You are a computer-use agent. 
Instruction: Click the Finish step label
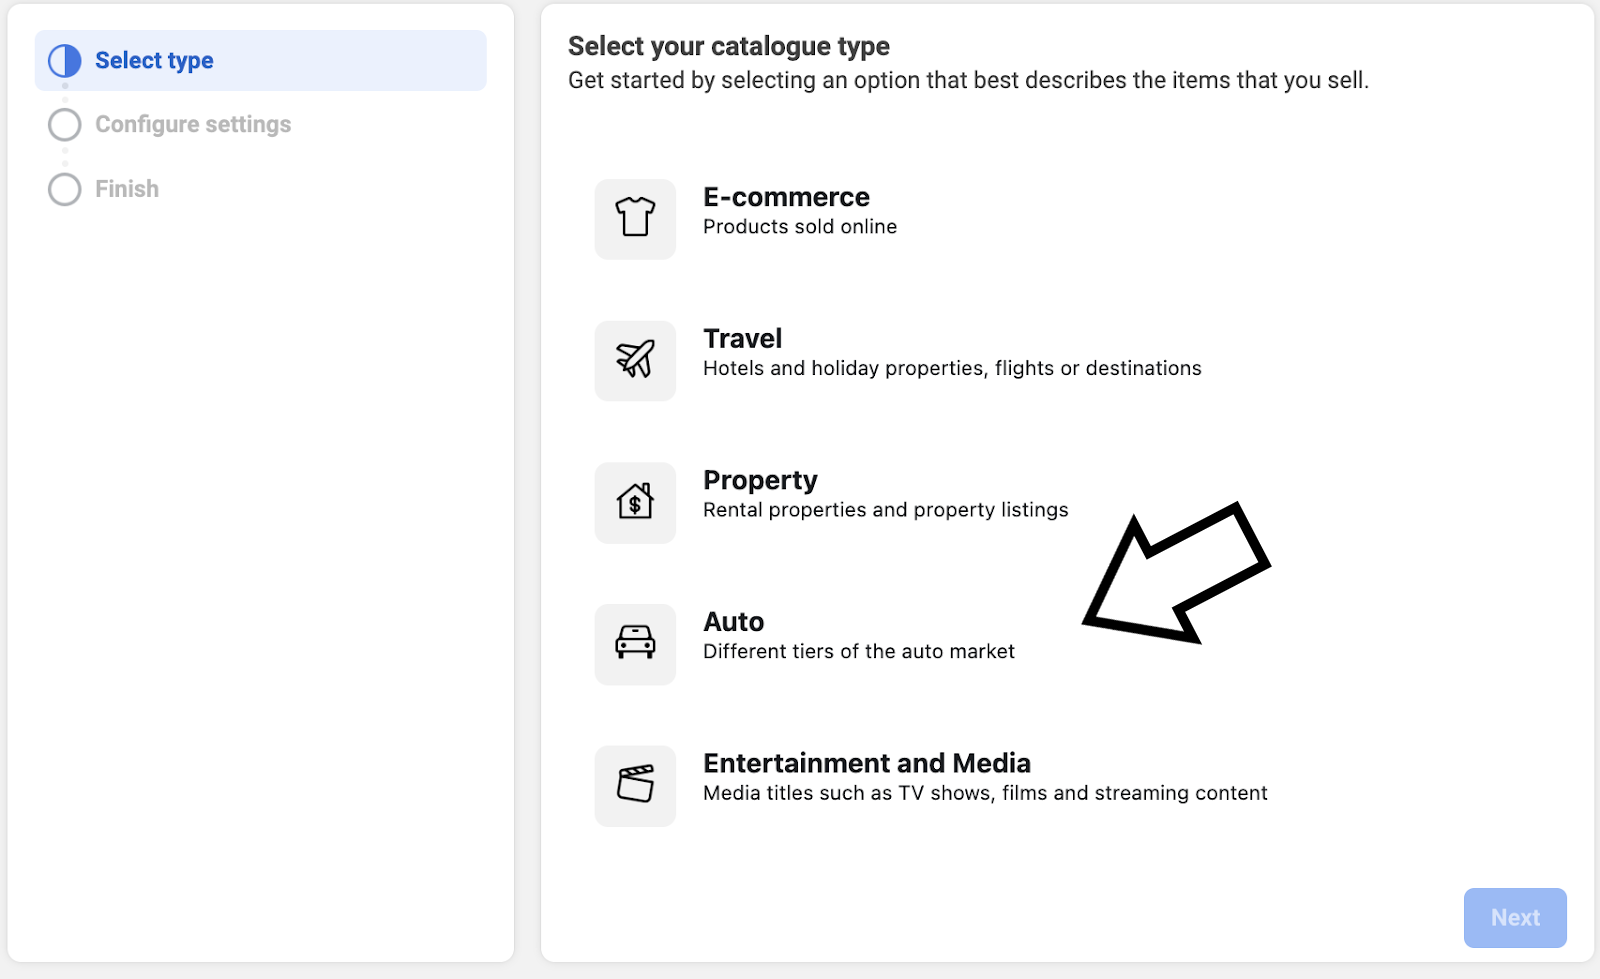(x=126, y=189)
